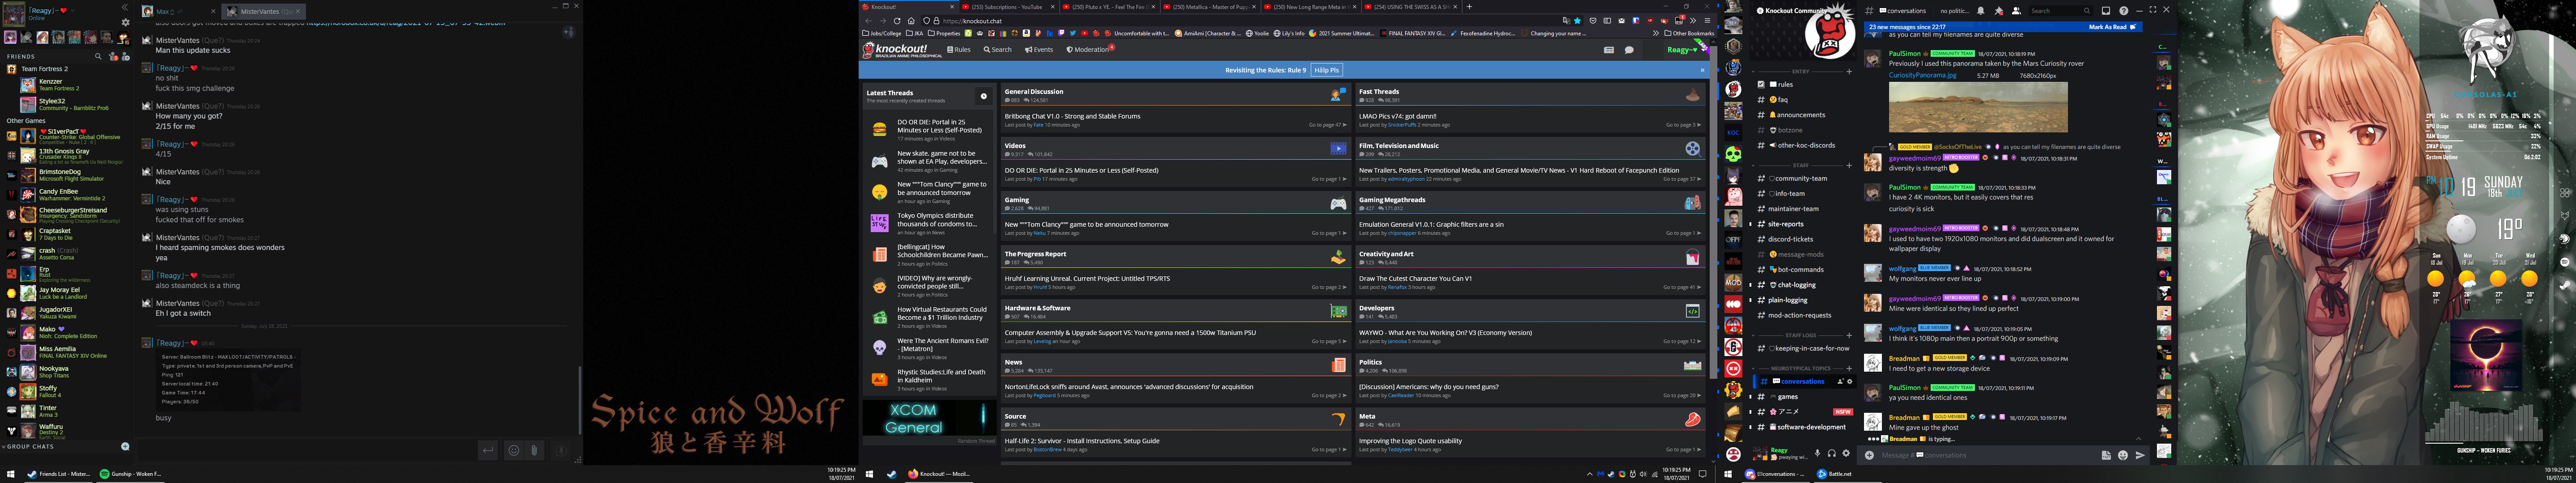The image size is (2576, 483).
Task: Open a new Firefox tab with plus
Action: click(1469, 7)
